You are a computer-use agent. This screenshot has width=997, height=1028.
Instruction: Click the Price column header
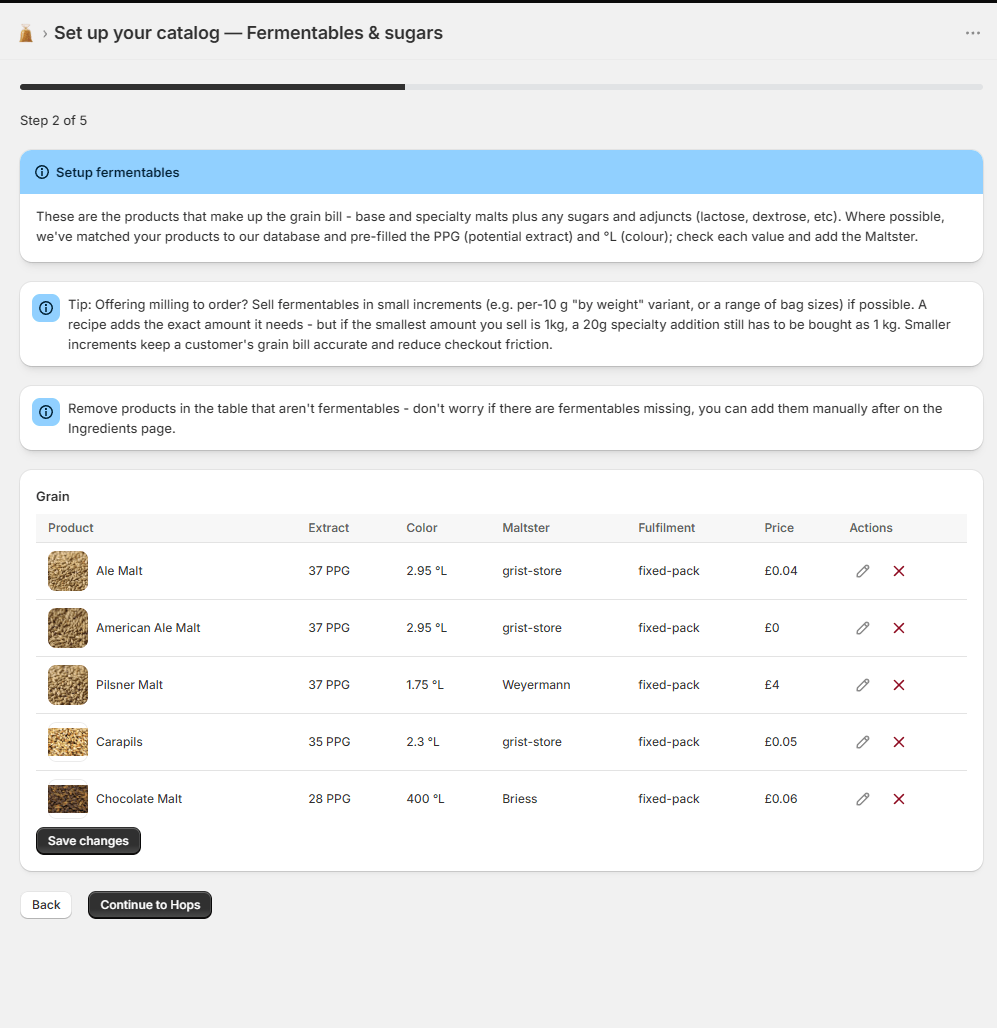click(x=779, y=528)
